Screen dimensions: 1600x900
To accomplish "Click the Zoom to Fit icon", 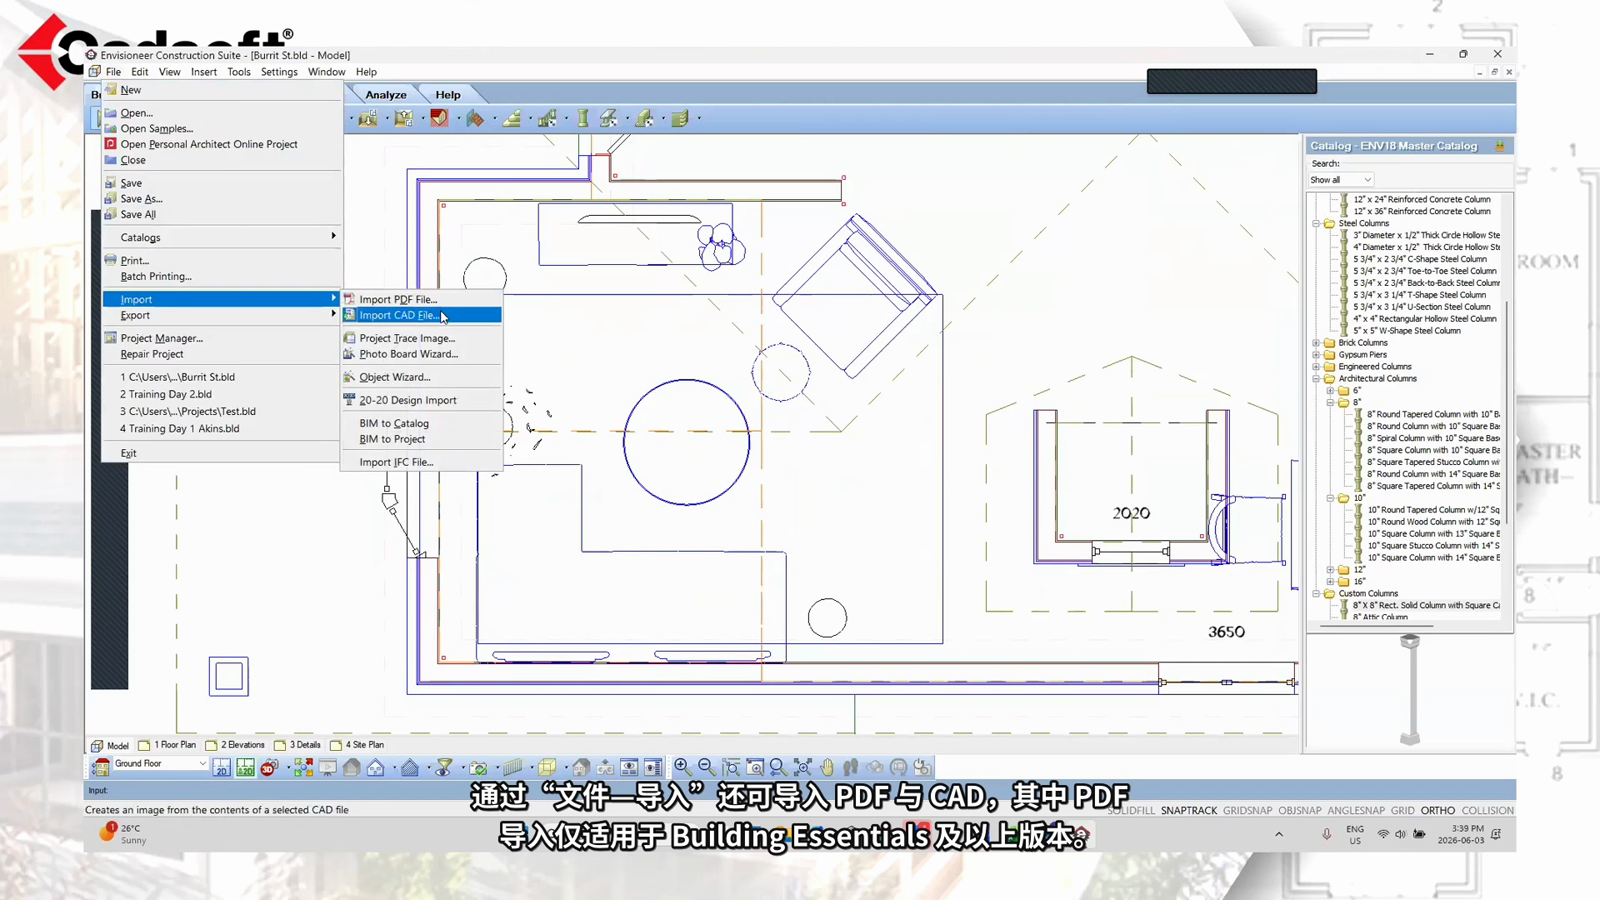I will tap(803, 767).
